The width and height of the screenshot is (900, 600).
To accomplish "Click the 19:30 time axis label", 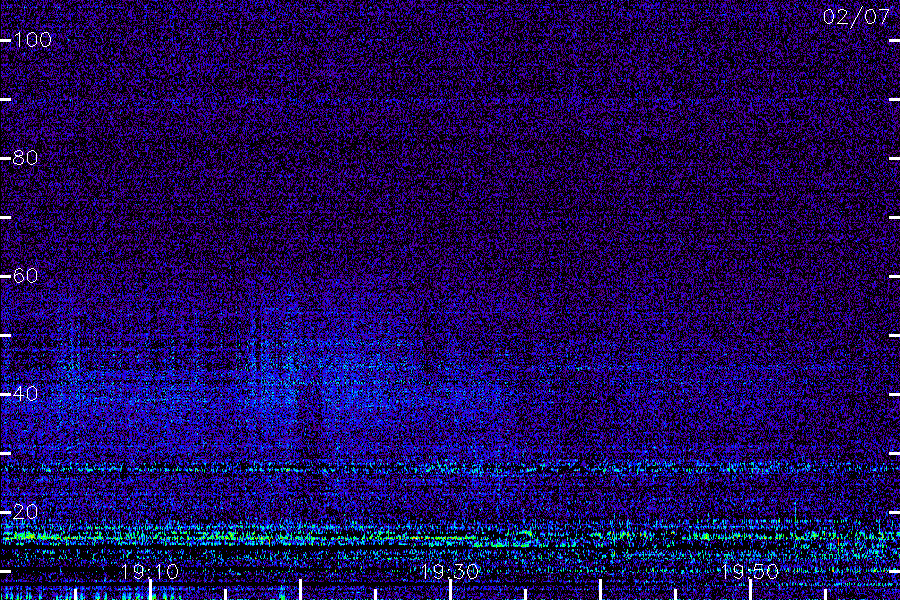I will (449, 571).
